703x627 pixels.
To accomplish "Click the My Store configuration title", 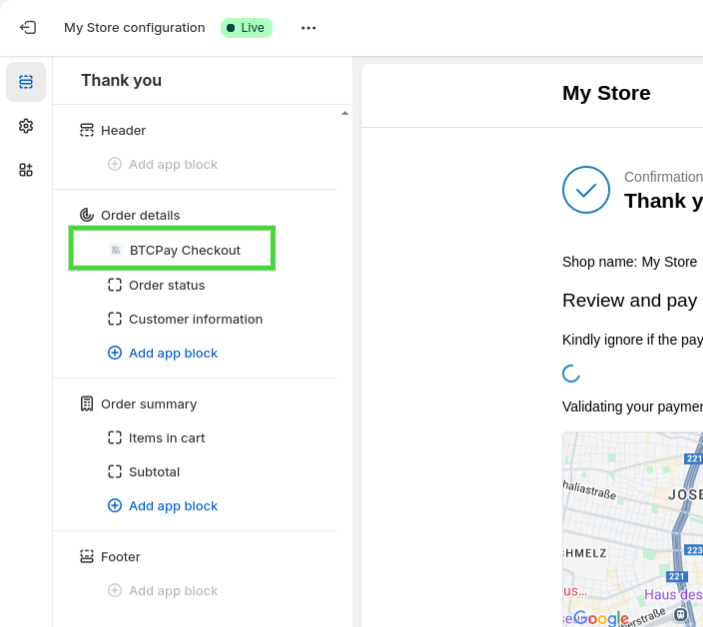I will click(135, 28).
